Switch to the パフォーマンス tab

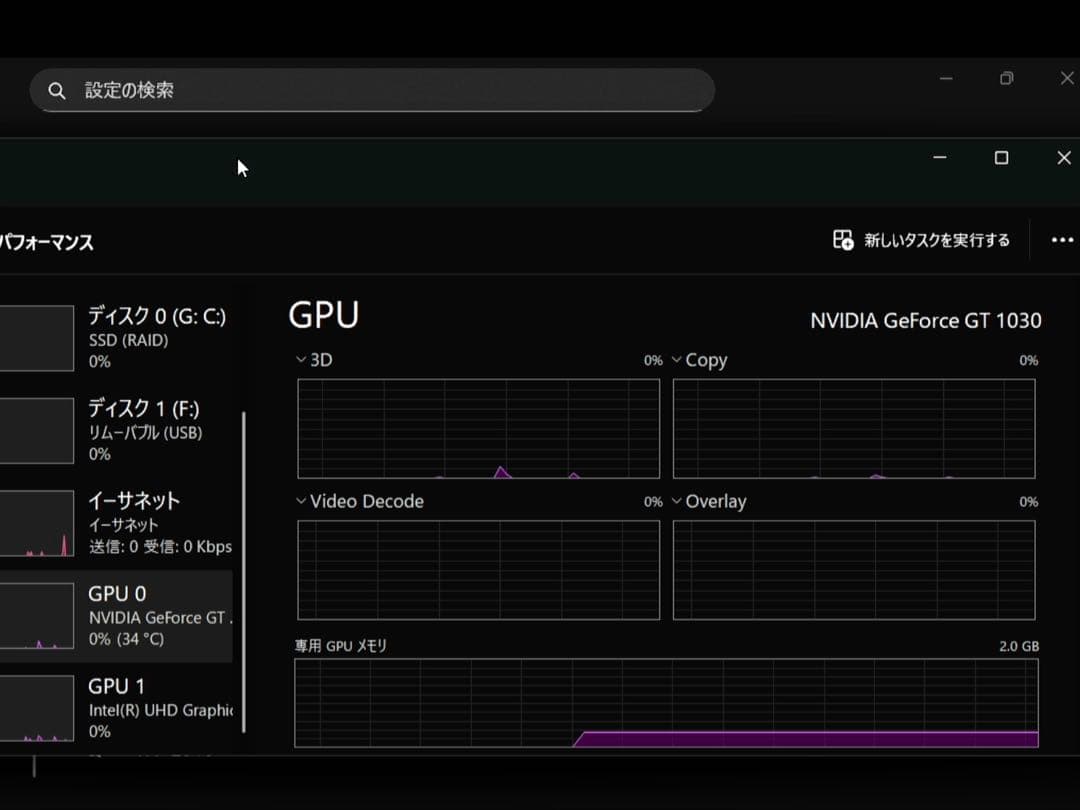46,241
